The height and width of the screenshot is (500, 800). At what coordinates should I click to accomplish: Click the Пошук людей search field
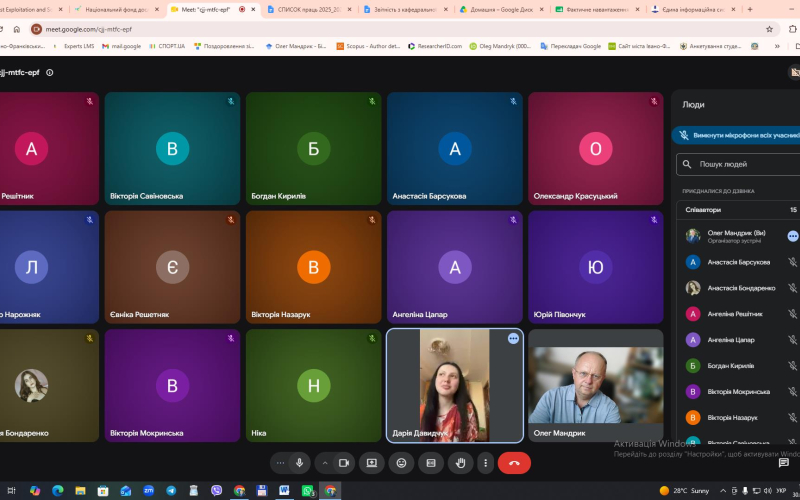coord(738,164)
